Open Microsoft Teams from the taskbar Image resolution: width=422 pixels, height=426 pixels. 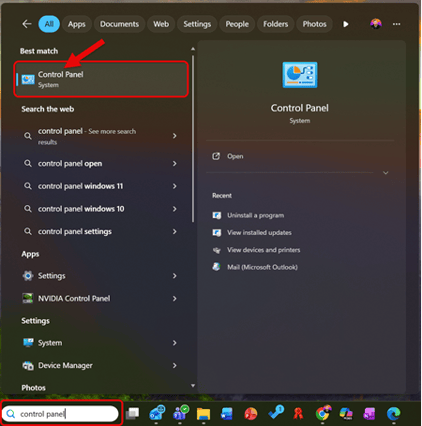180,413
